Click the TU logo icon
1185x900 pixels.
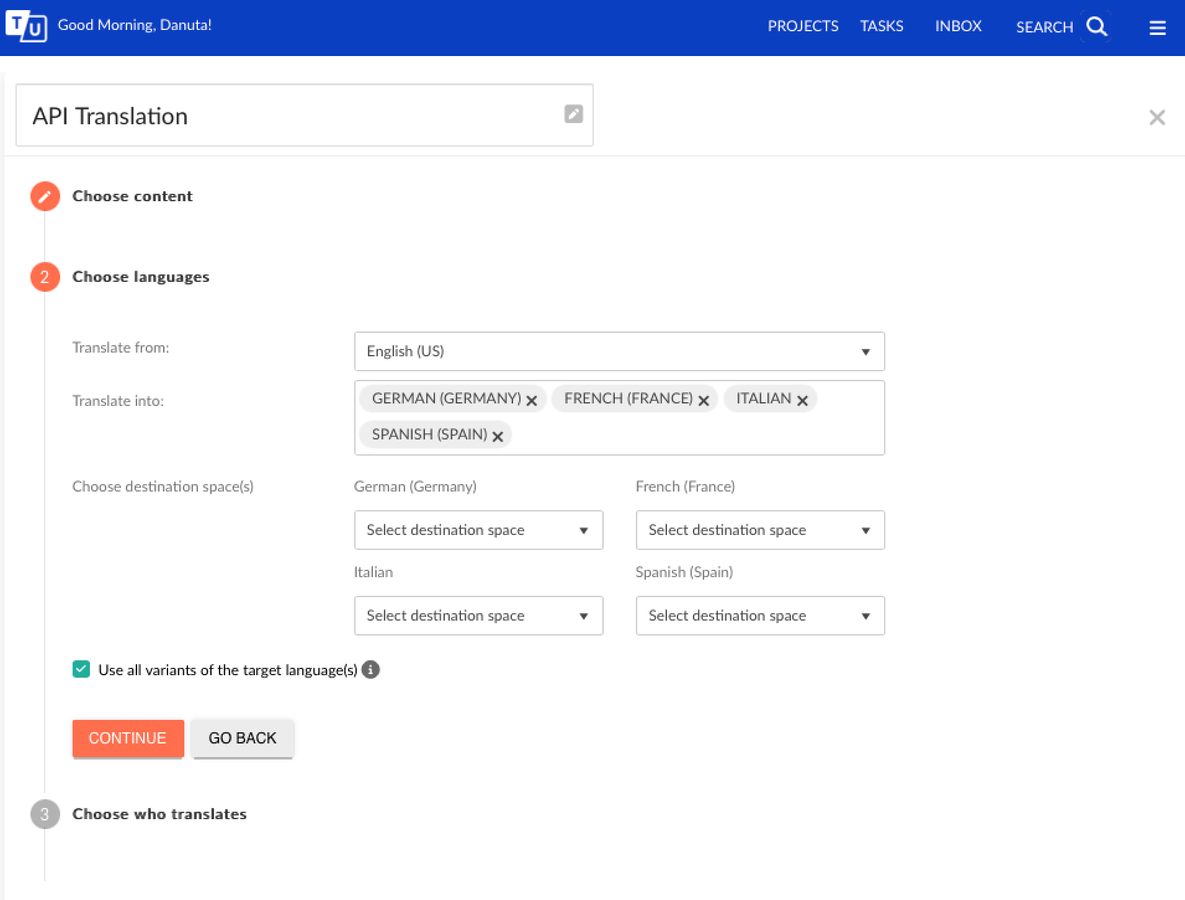click(x=26, y=26)
